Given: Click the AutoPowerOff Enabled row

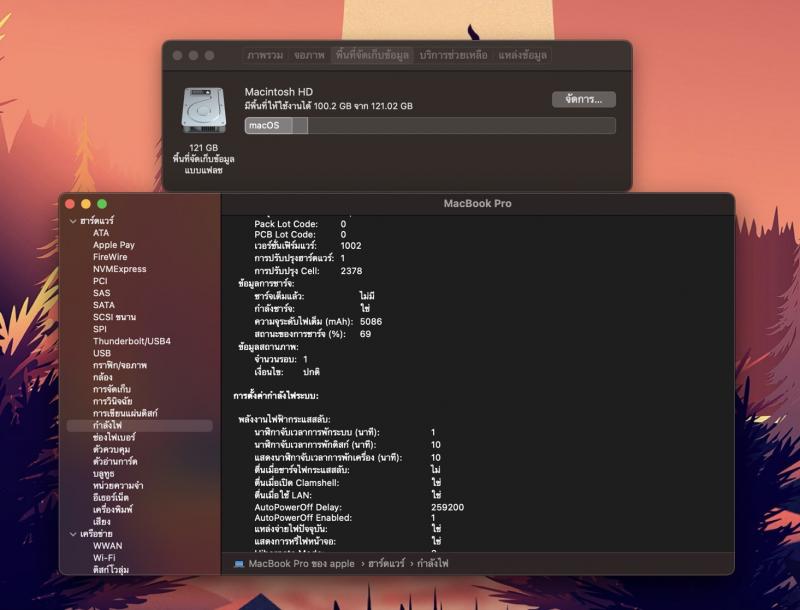Looking at the screenshot, I should pos(345,518).
